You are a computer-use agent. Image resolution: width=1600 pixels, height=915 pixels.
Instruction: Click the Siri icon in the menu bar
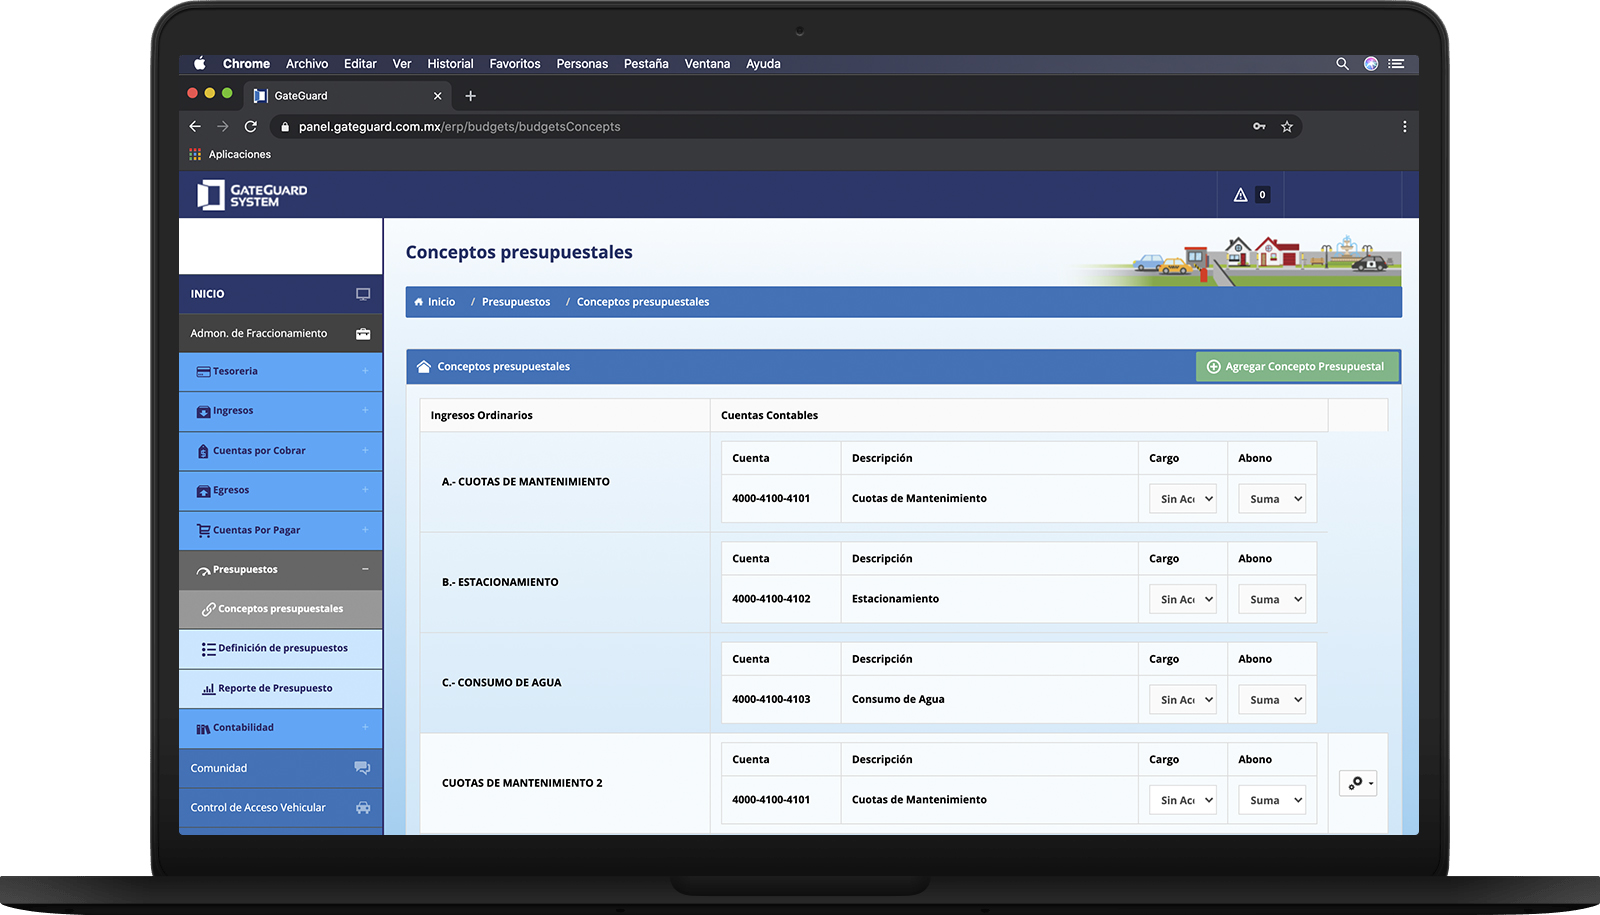pyautogui.click(x=1371, y=64)
